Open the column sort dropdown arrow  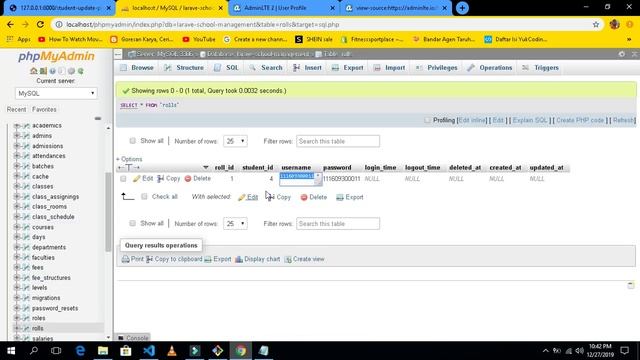(x=206, y=168)
